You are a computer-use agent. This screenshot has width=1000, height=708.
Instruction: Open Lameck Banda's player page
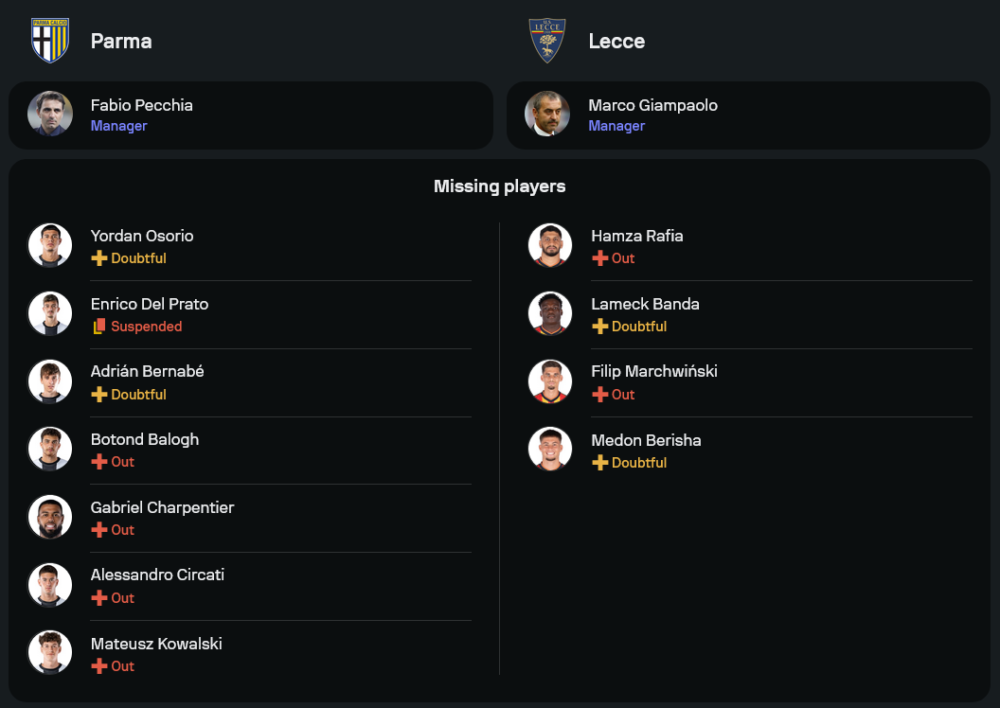(645, 304)
